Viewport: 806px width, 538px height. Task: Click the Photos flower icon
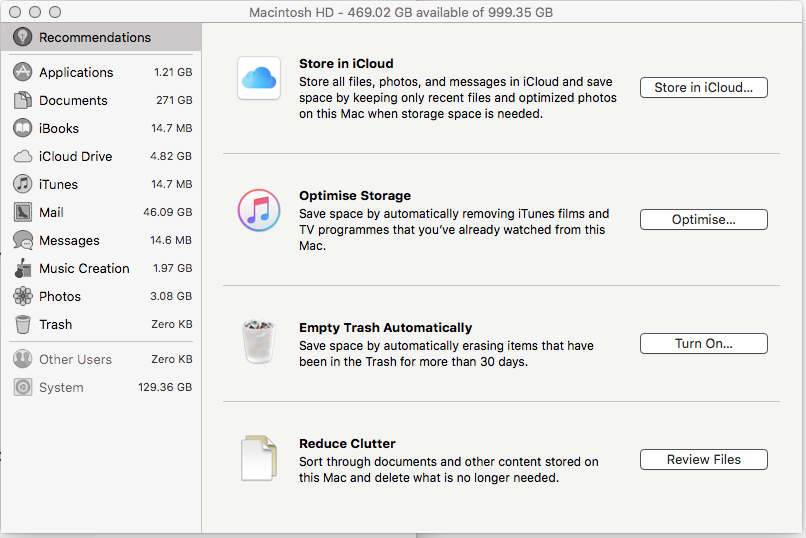(23, 296)
